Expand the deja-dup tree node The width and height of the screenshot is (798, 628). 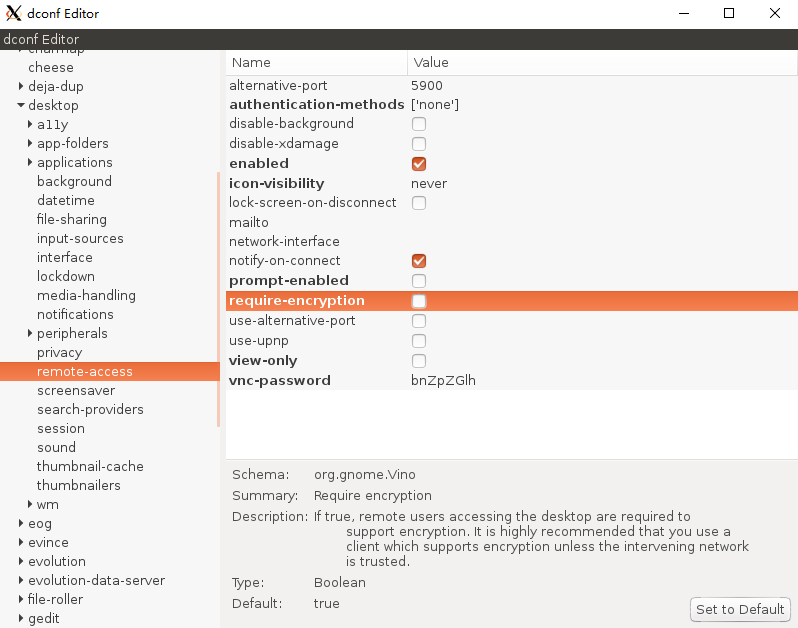21,86
